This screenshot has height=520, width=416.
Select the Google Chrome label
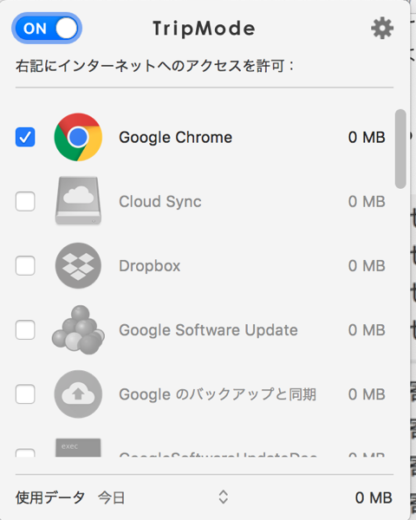pos(175,137)
